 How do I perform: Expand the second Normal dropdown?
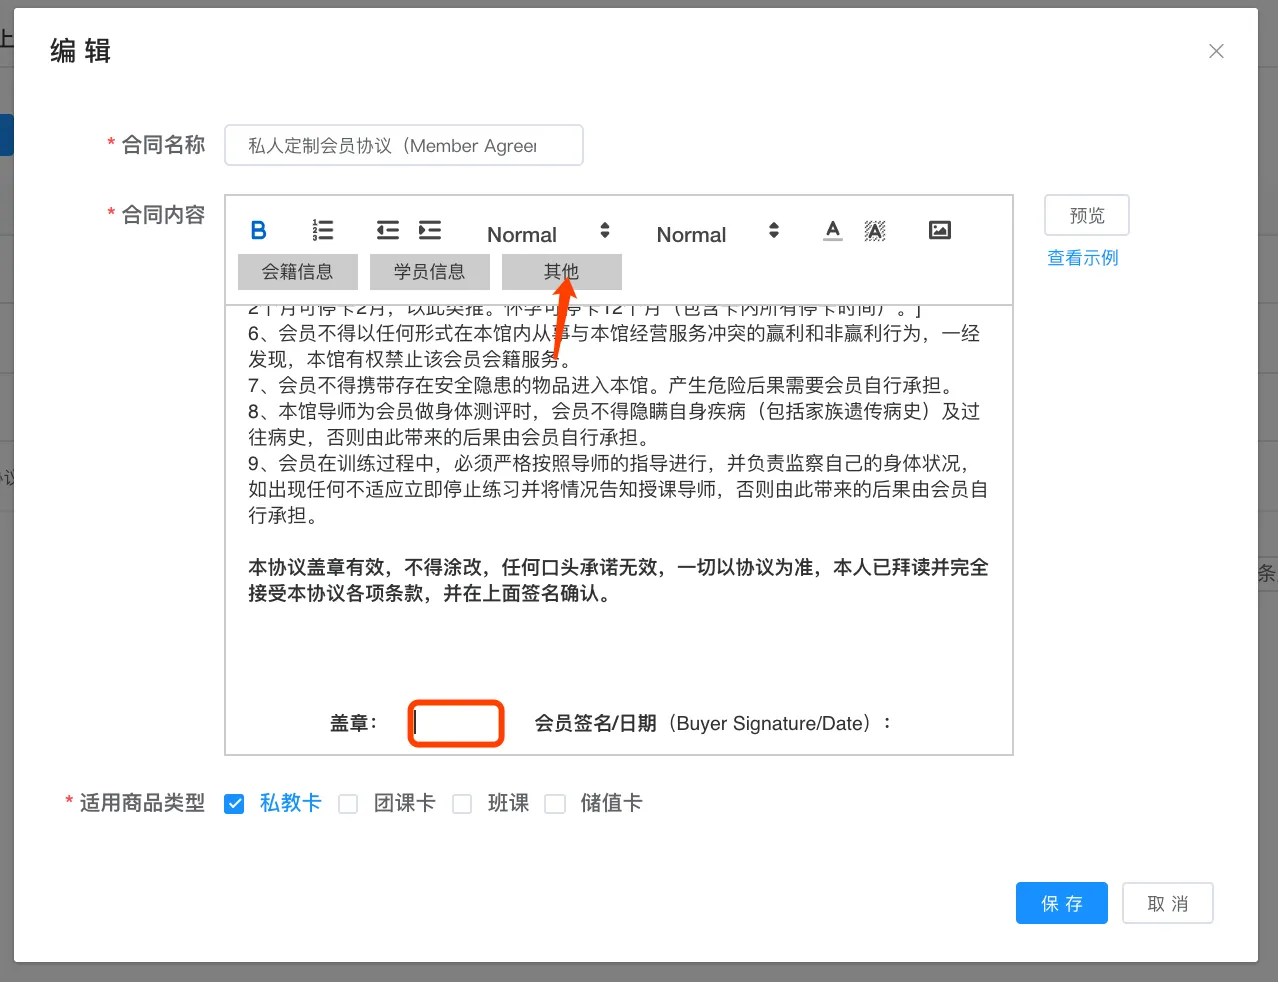pyautogui.click(x=717, y=234)
